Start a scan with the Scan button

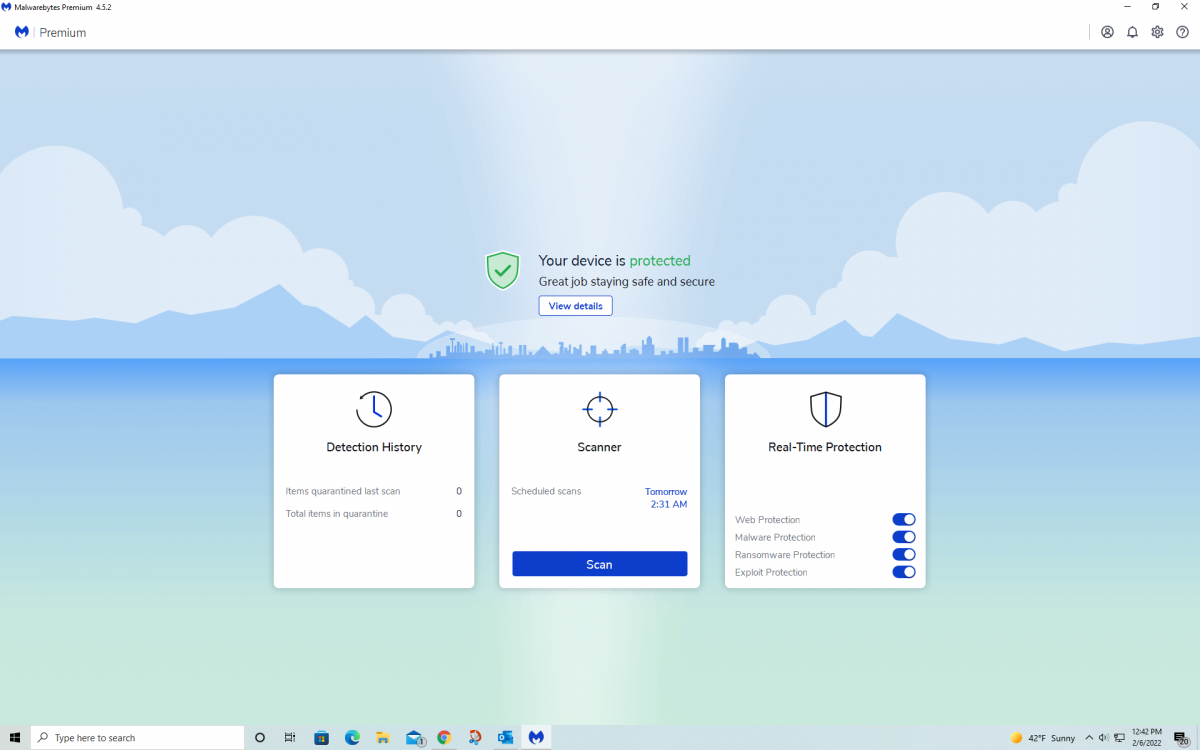(x=600, y=564)
